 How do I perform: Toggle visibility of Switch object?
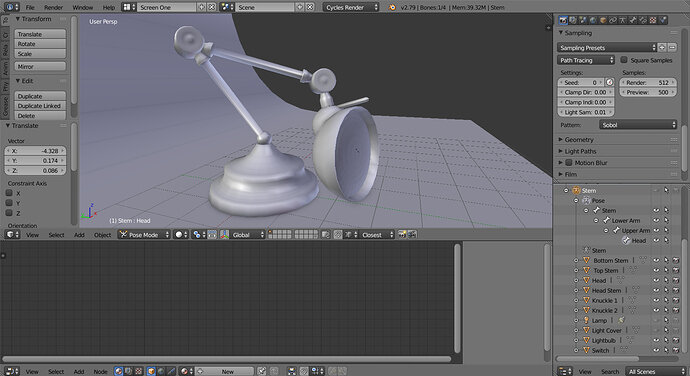click(x=656, y=350)
